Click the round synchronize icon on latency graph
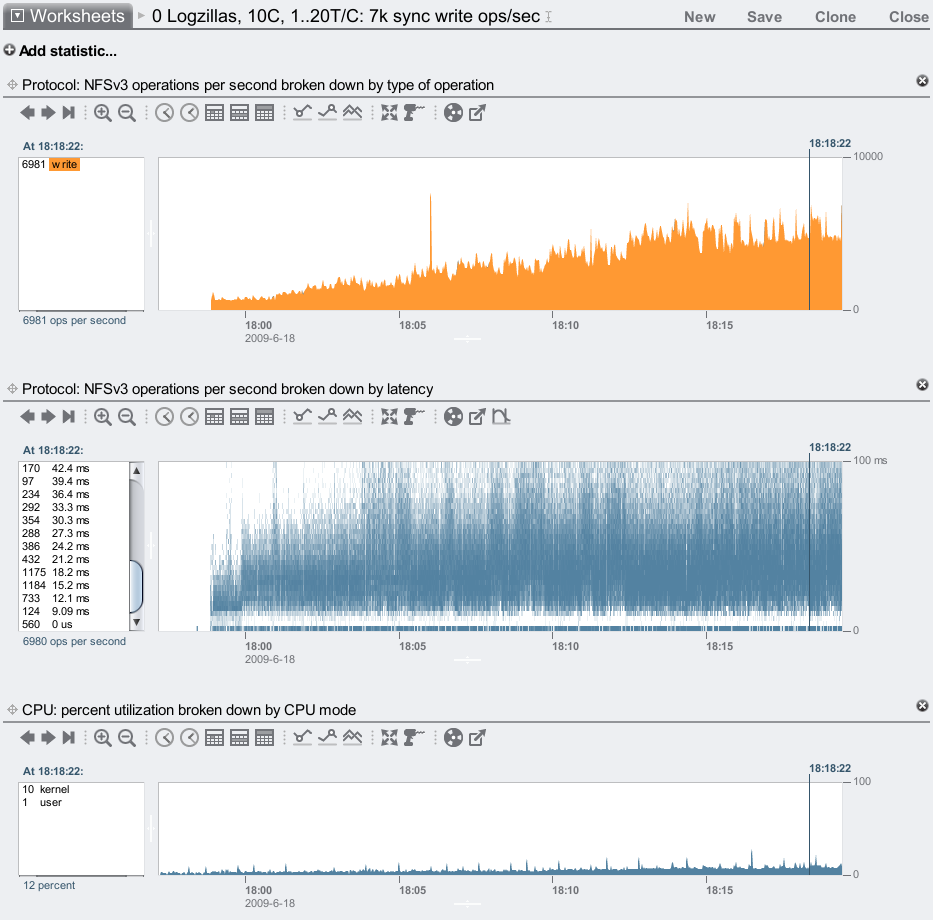This screenshot has height=920, width=933. pyautogui.click(x=453, y=417)
